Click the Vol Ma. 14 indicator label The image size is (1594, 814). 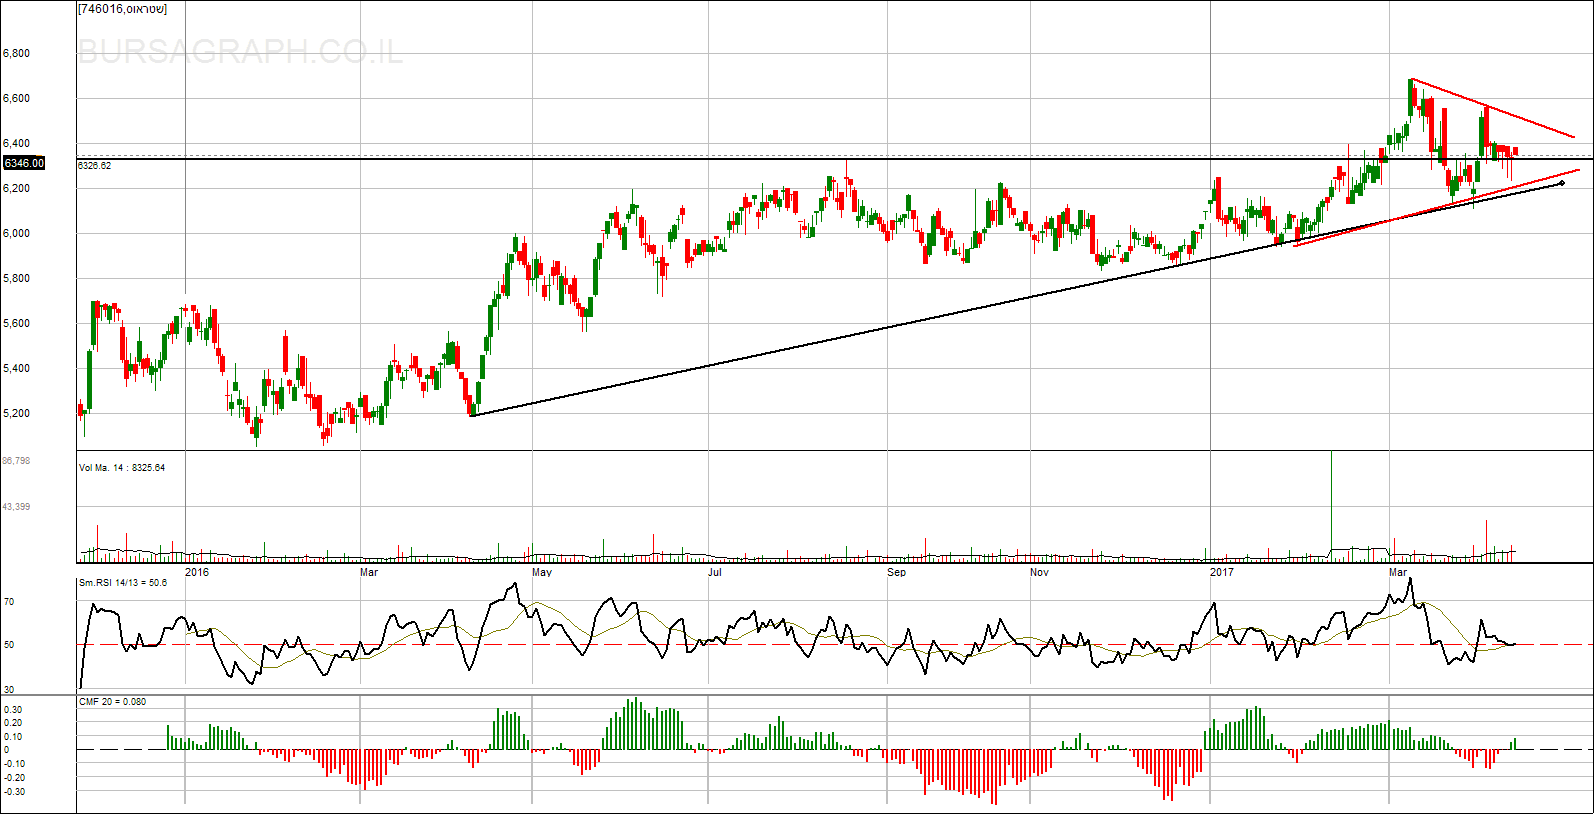point(121,468)
